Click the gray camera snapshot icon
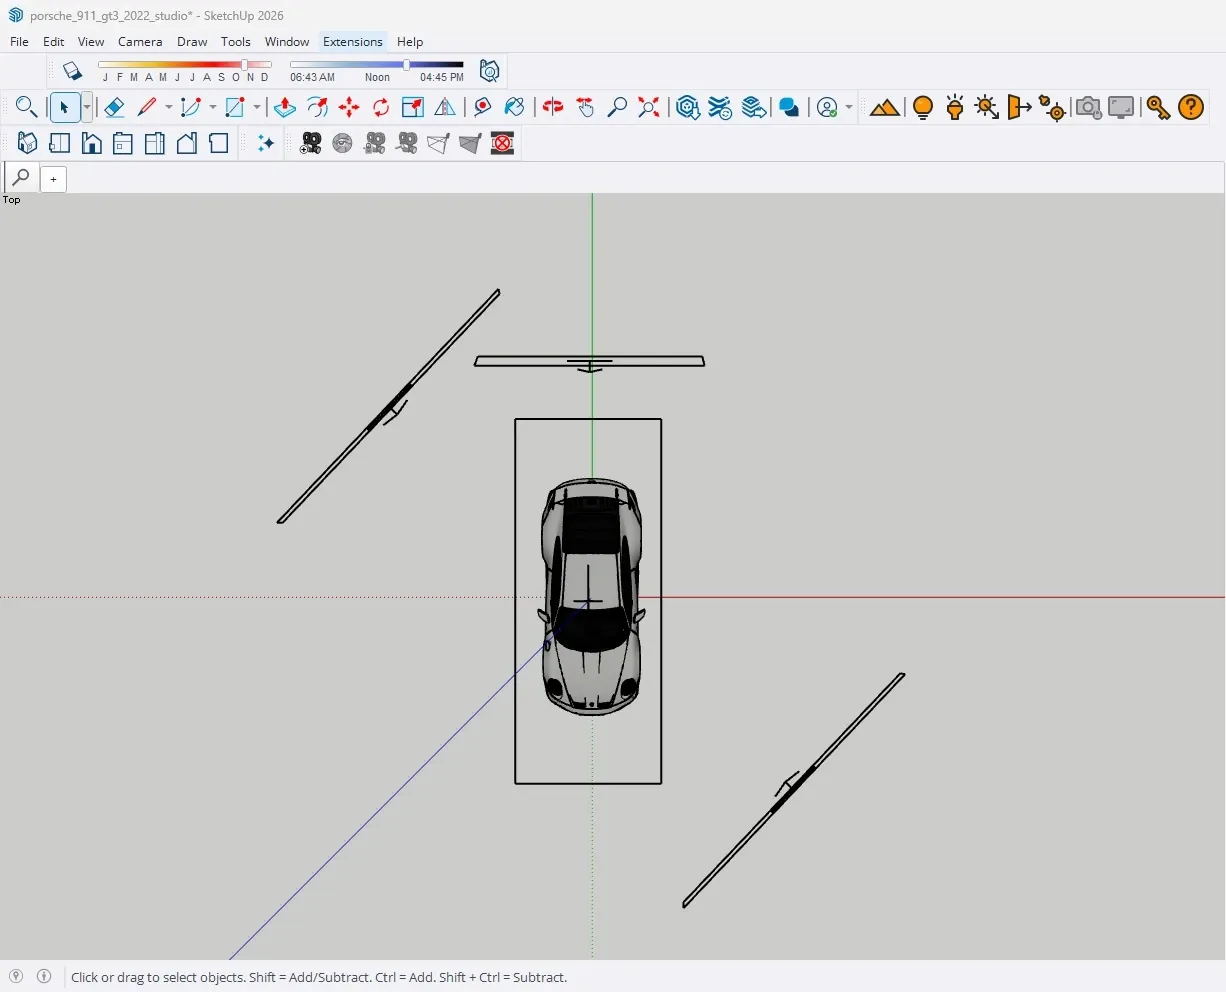Screen dimensions: 1226x992 pos(1088,107)
